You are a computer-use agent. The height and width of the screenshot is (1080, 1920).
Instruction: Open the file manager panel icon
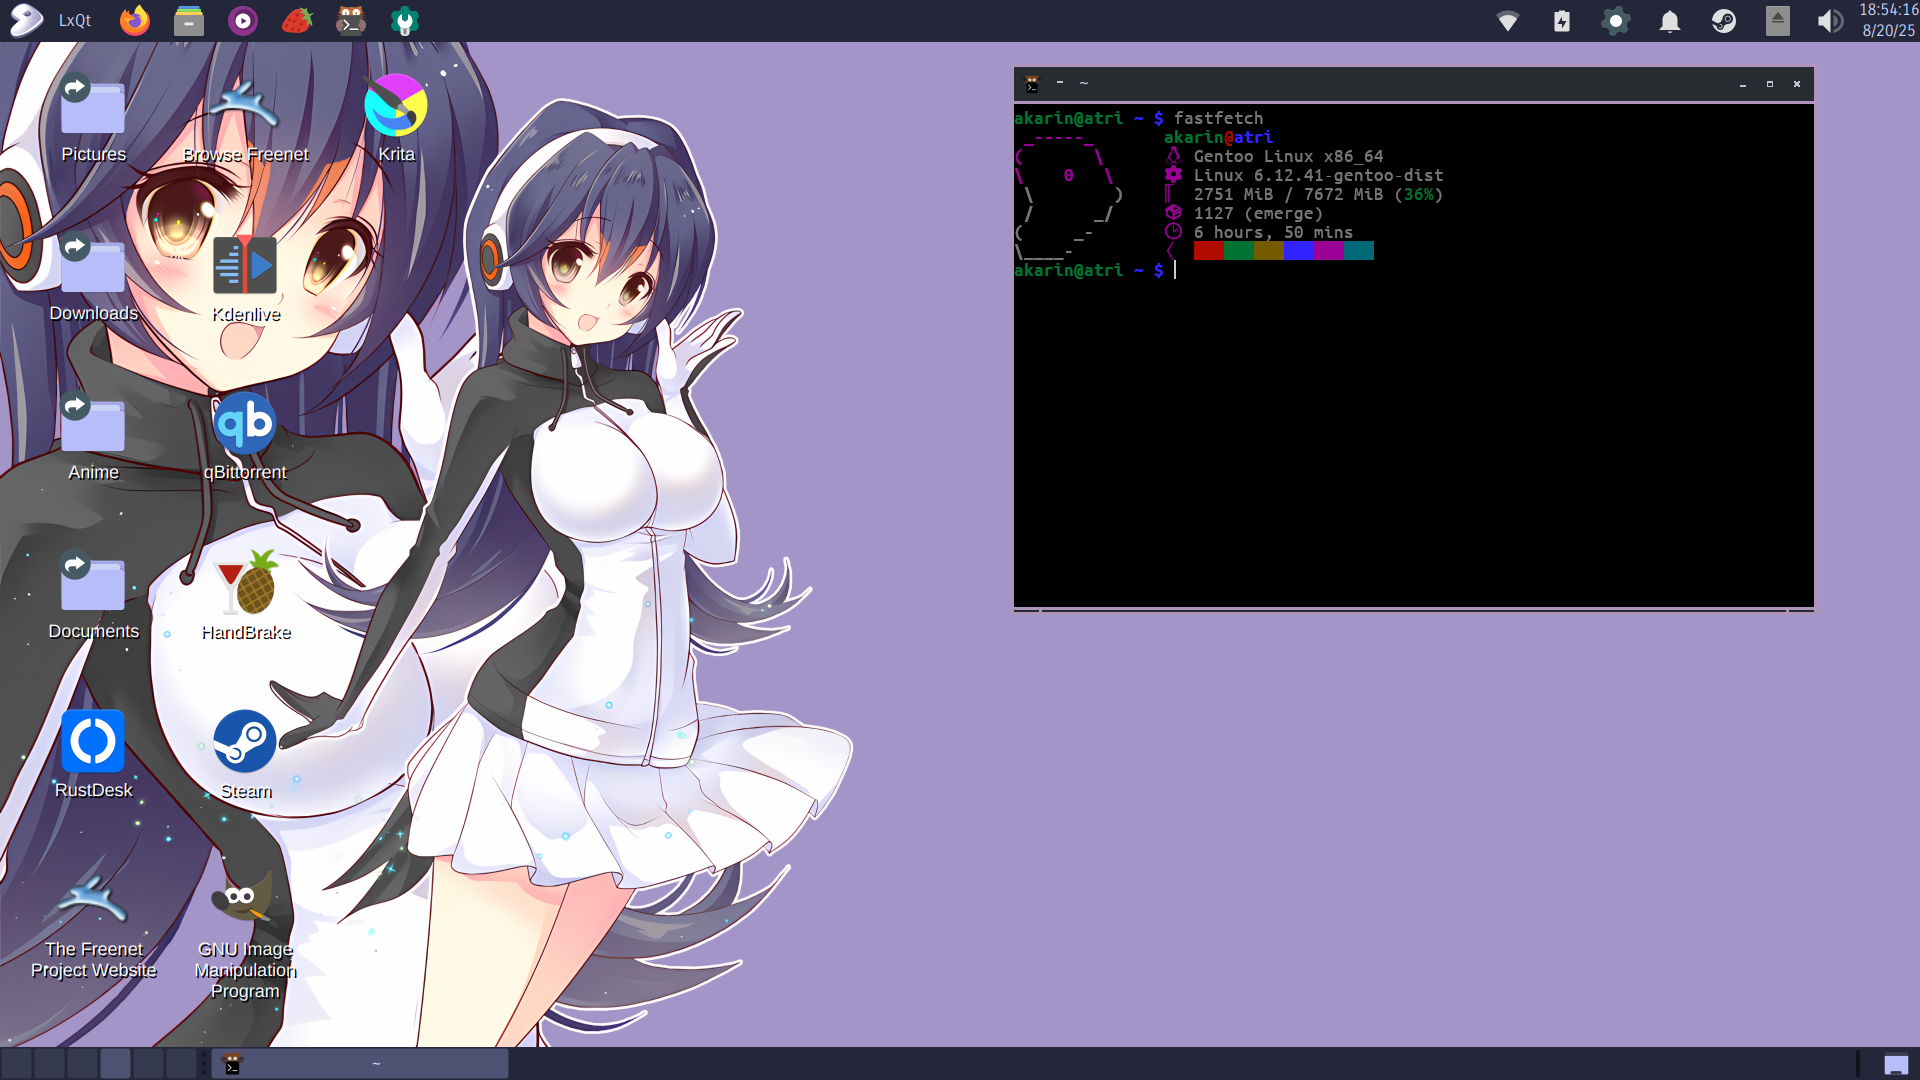[188, 20]
